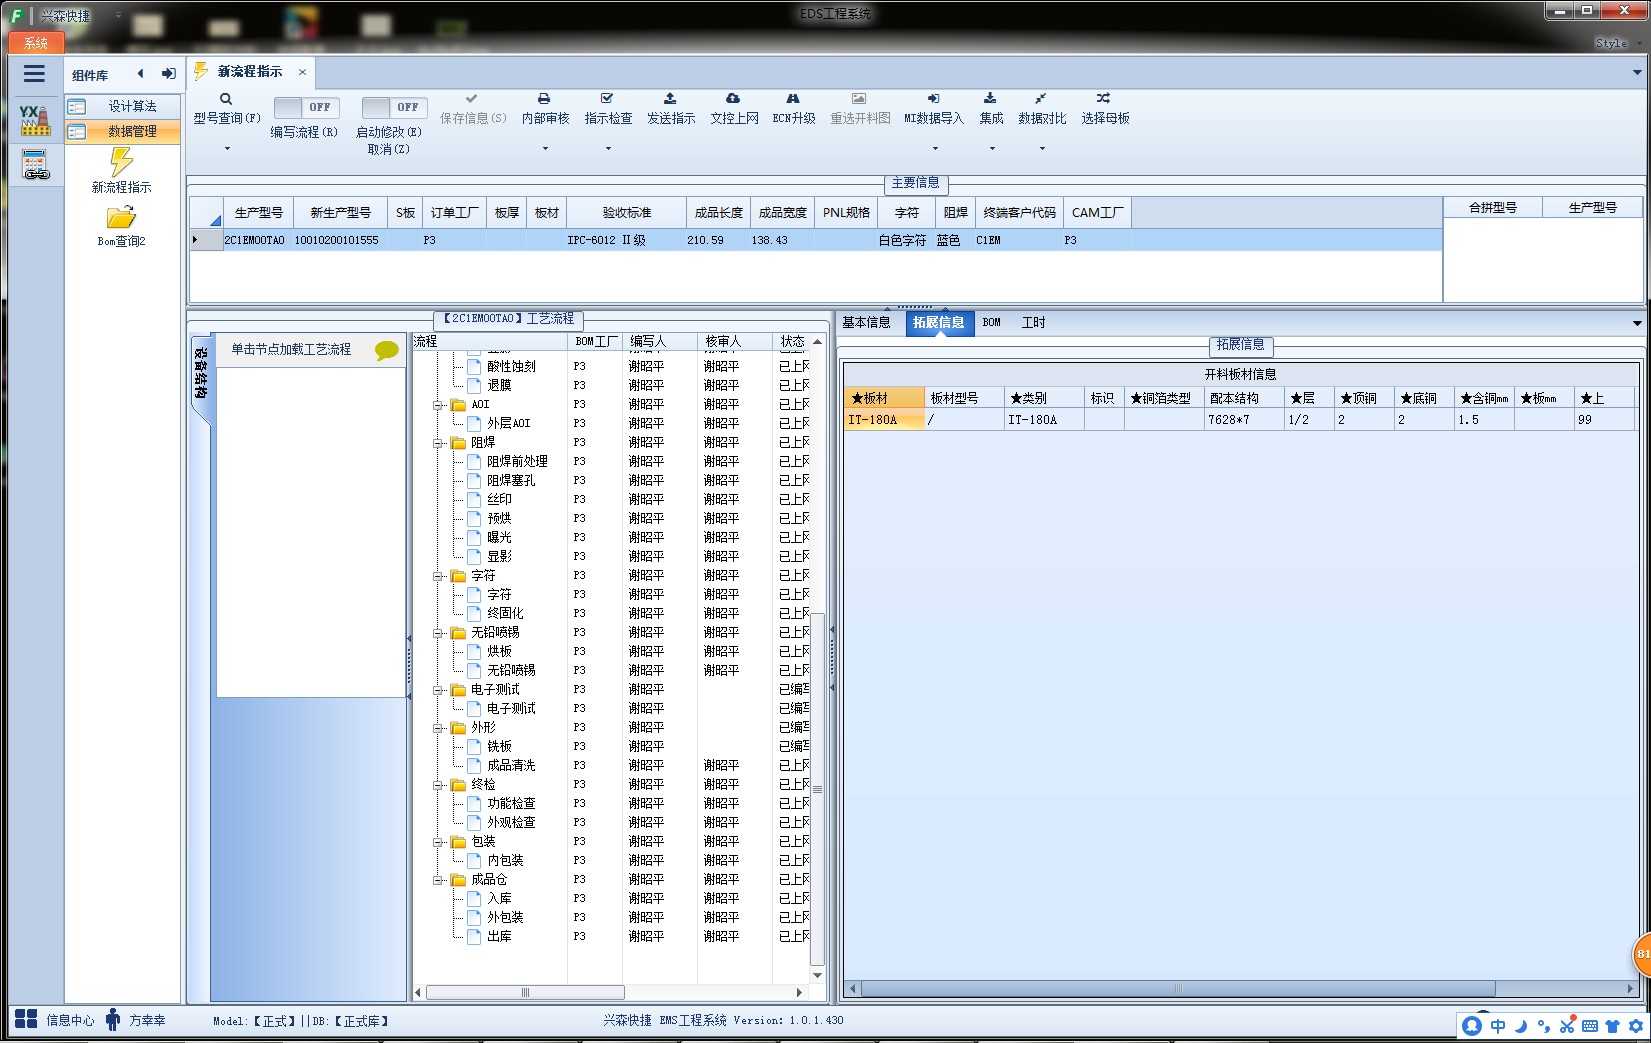Click the 集成 download icon
1651x1043 pixels.
990,98
